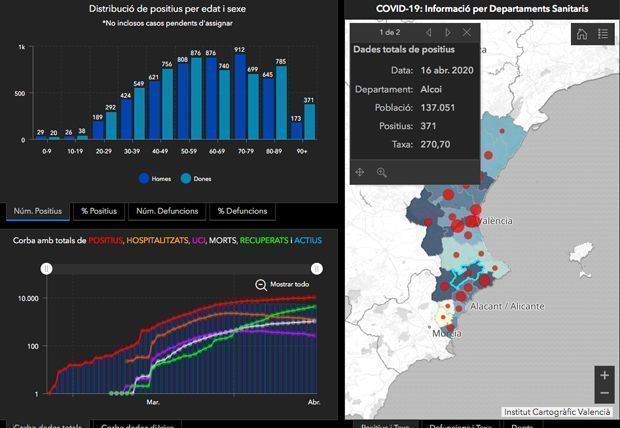Go to next popup record arrow
This screenshot has height=428, width=620.
(447, 32)
